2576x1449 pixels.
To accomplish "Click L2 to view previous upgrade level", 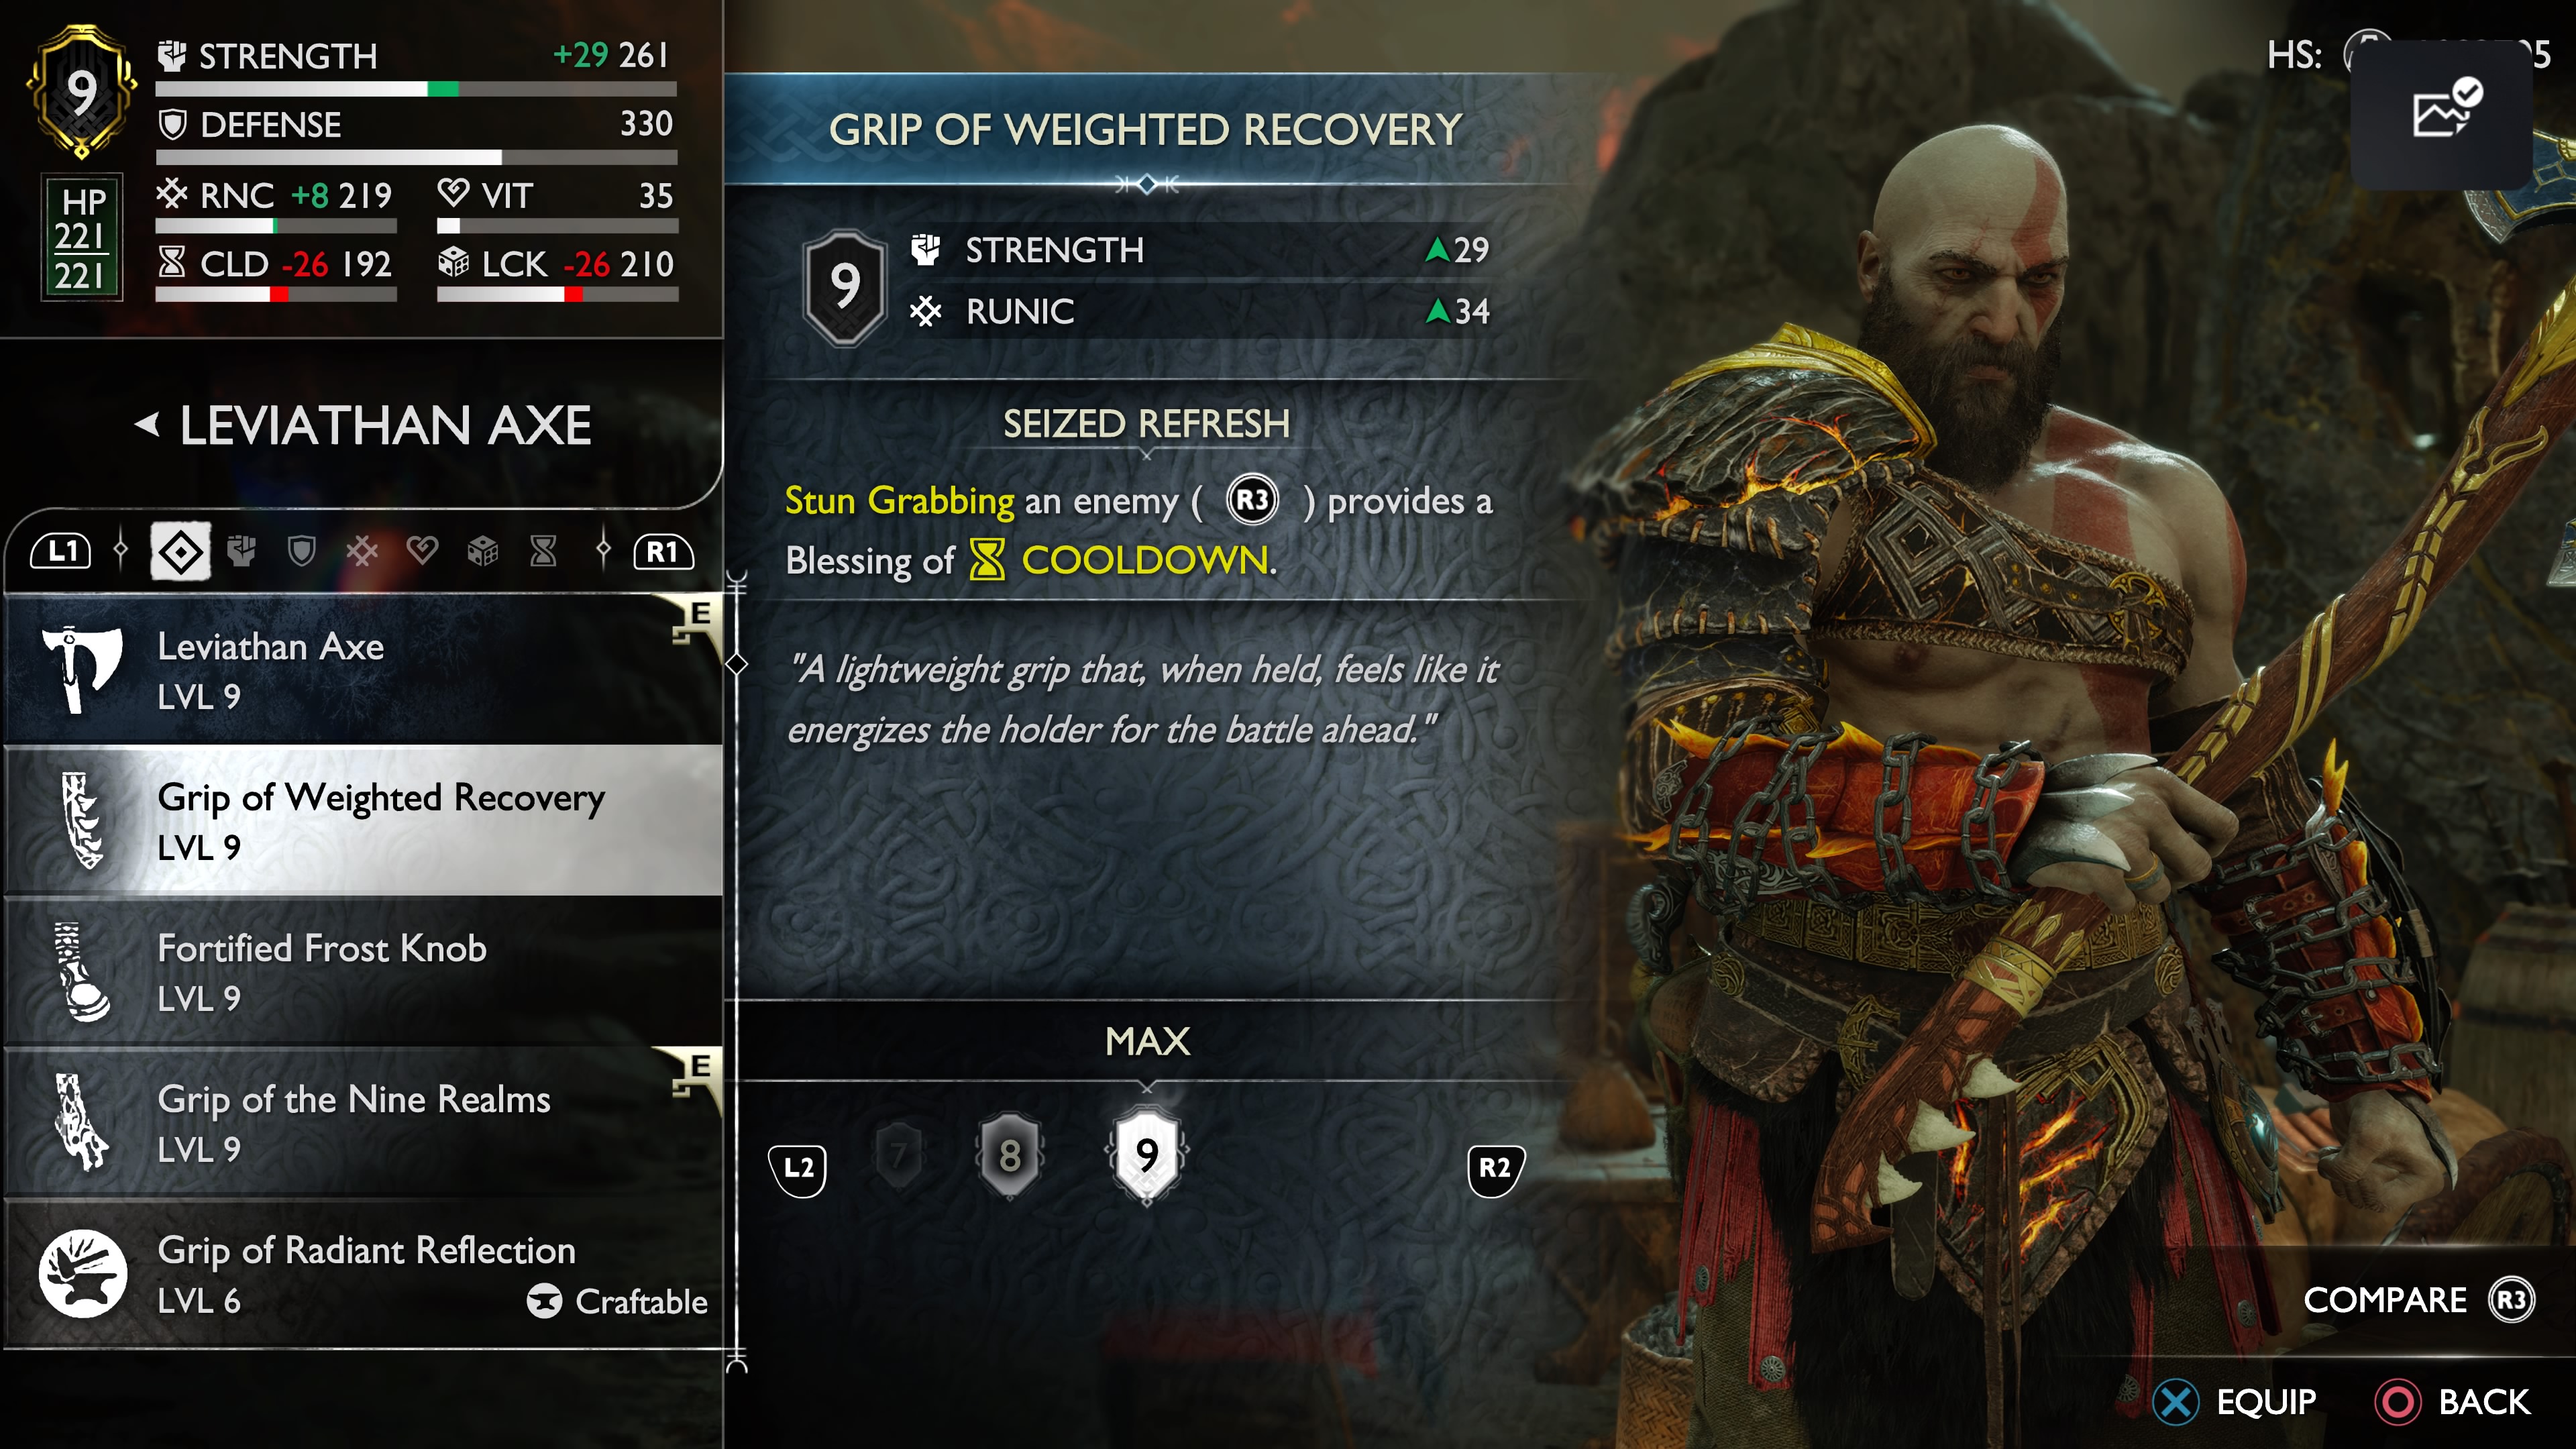I will [x=798, y=1169].
